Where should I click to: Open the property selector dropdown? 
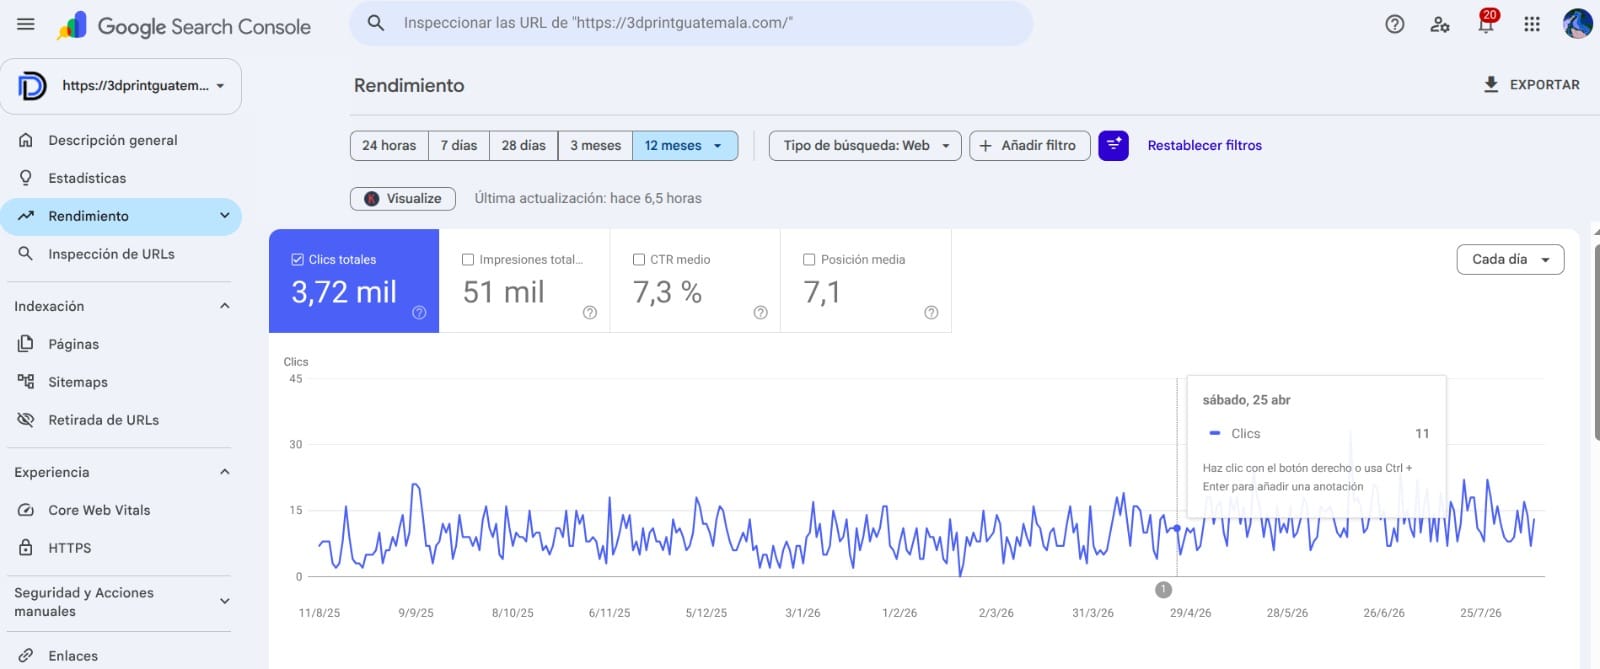tap(121, 86)
